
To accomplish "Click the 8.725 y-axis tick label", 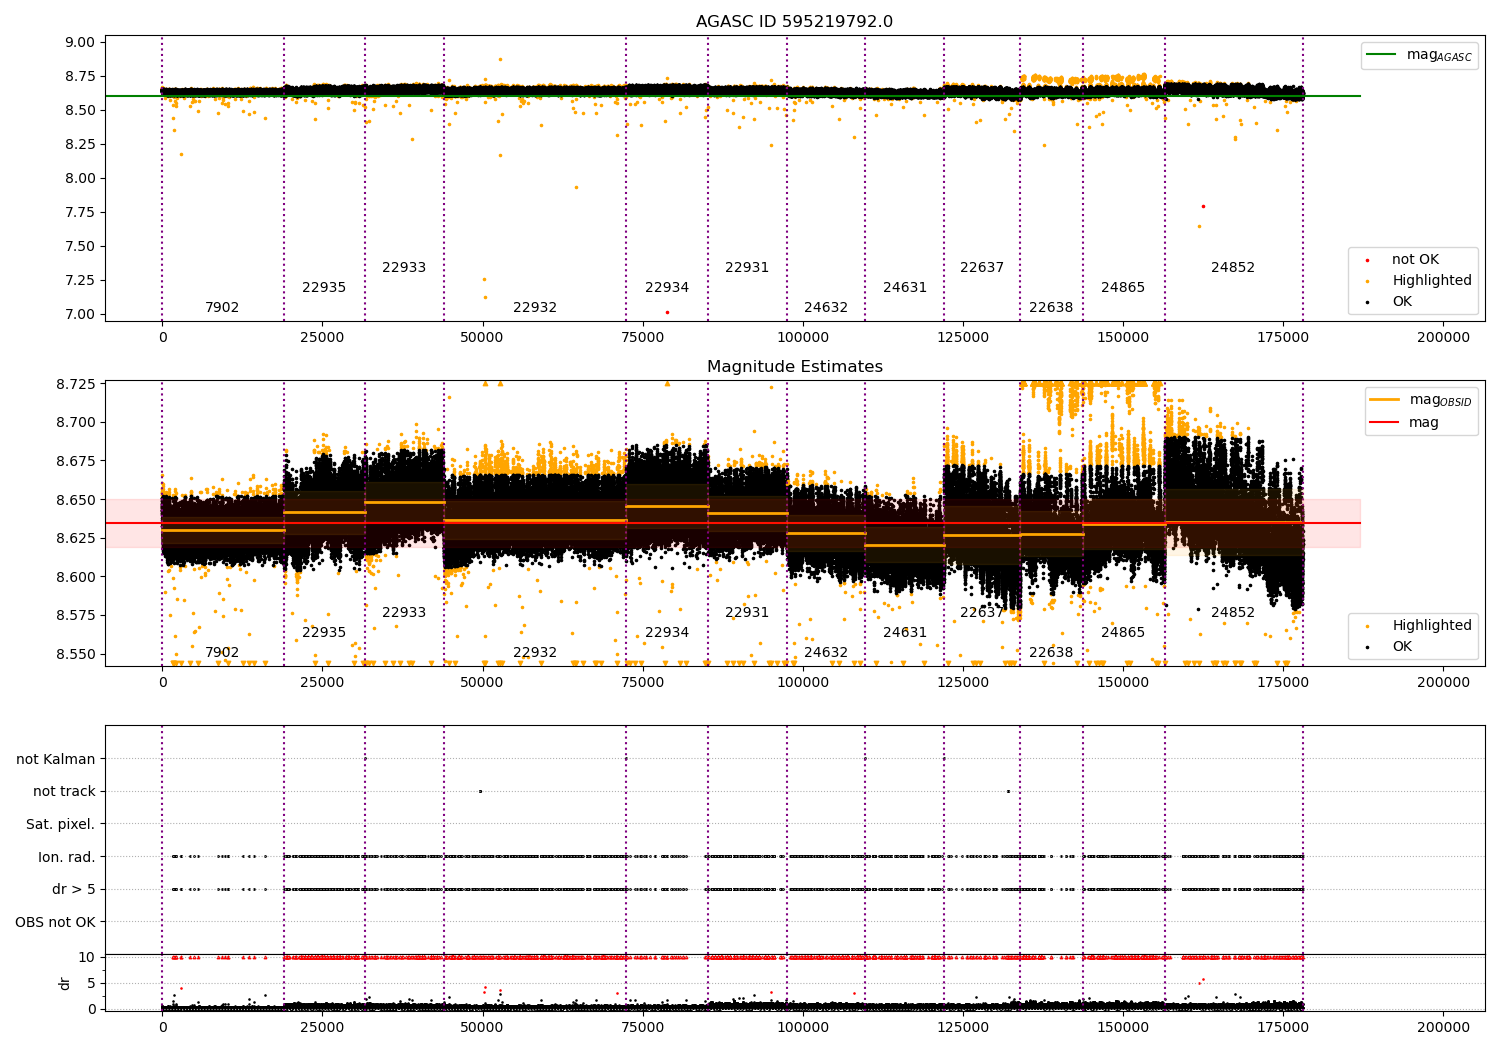I will pyautogui.click(x=77, y=385).
